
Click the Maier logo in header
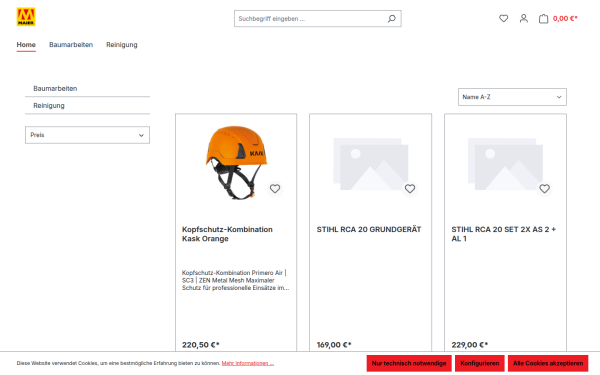[26, 17]
